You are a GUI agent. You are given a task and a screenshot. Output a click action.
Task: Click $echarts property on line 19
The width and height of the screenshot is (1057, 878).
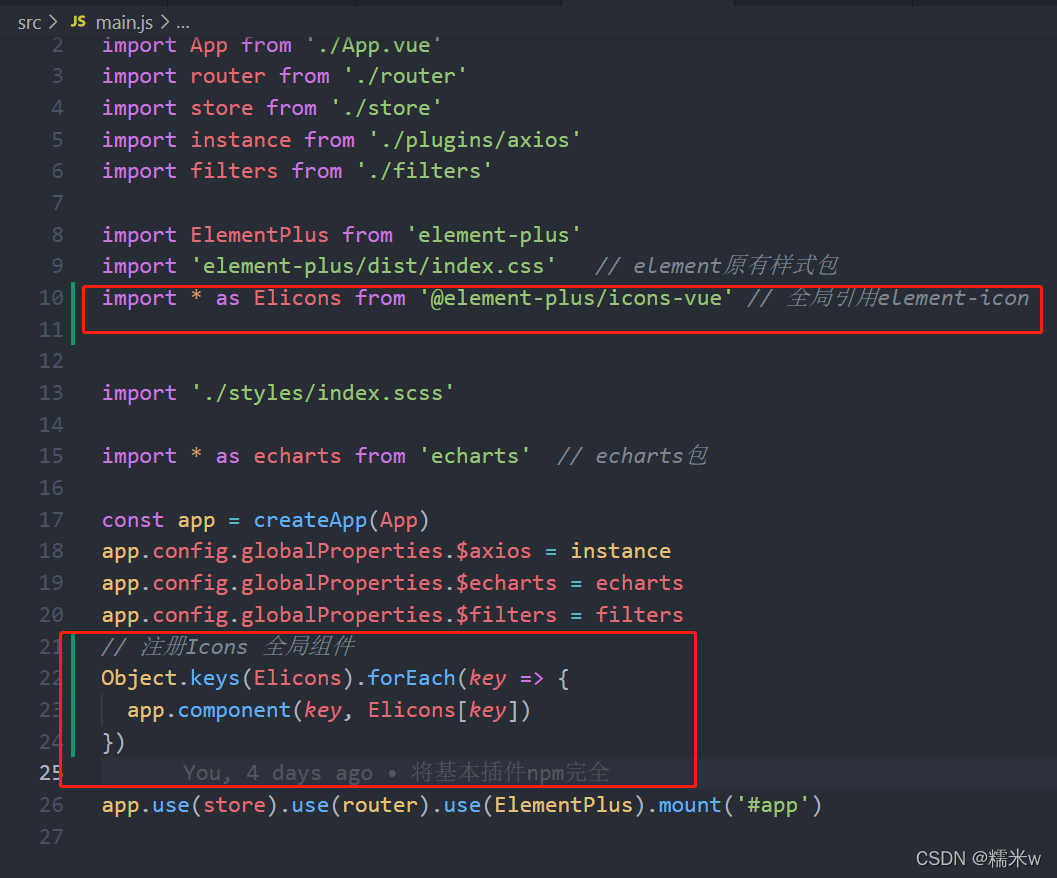(x=506, y=583)
